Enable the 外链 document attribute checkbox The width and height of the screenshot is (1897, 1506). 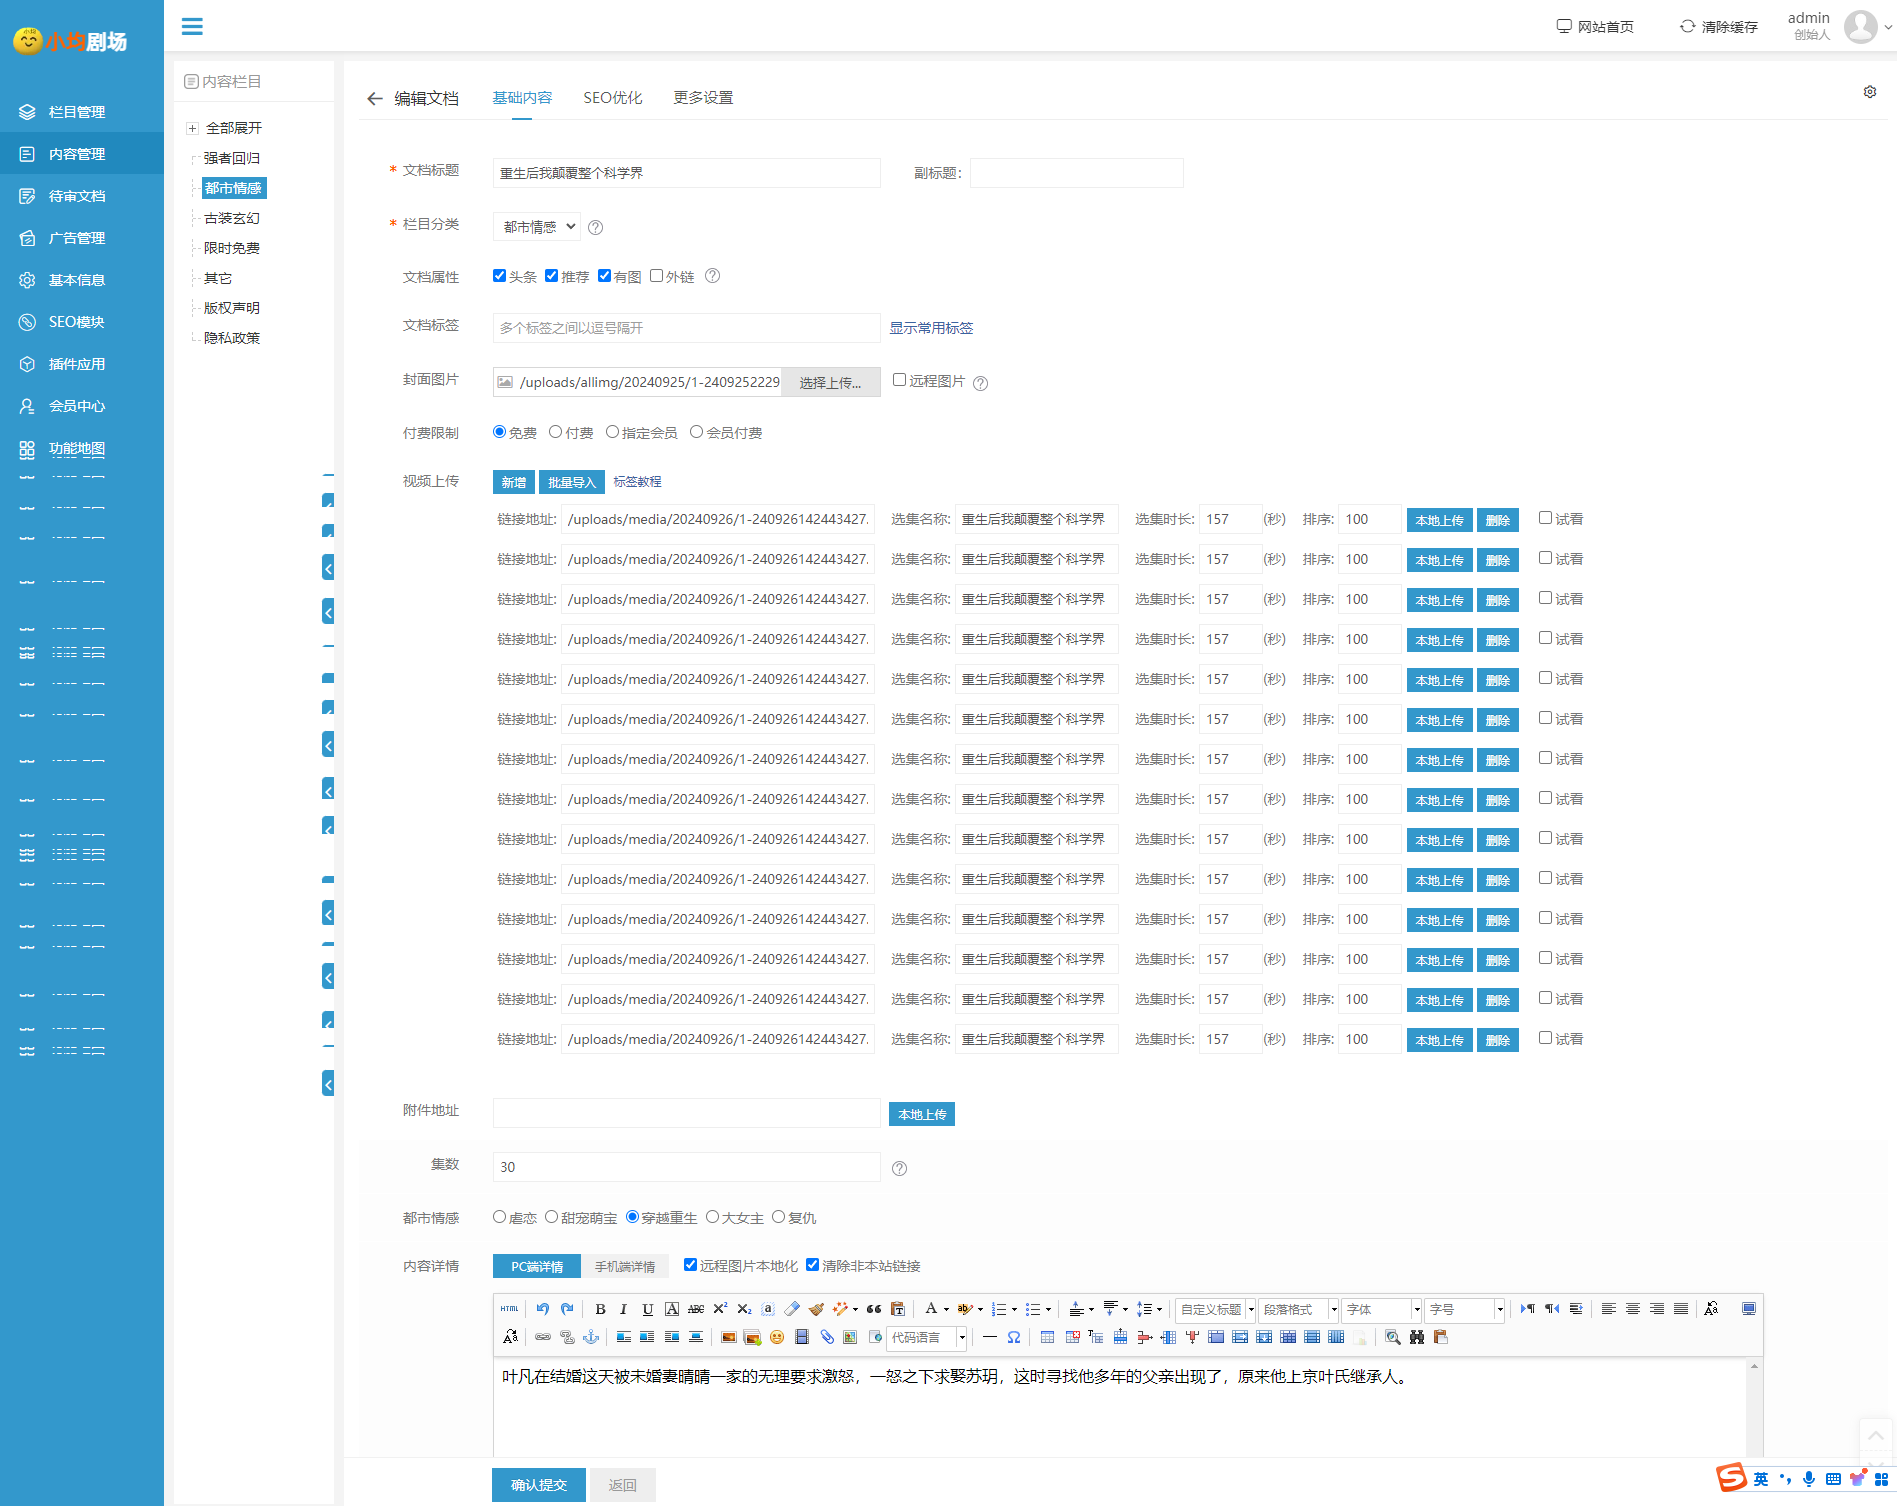click(x=656, y=276)
